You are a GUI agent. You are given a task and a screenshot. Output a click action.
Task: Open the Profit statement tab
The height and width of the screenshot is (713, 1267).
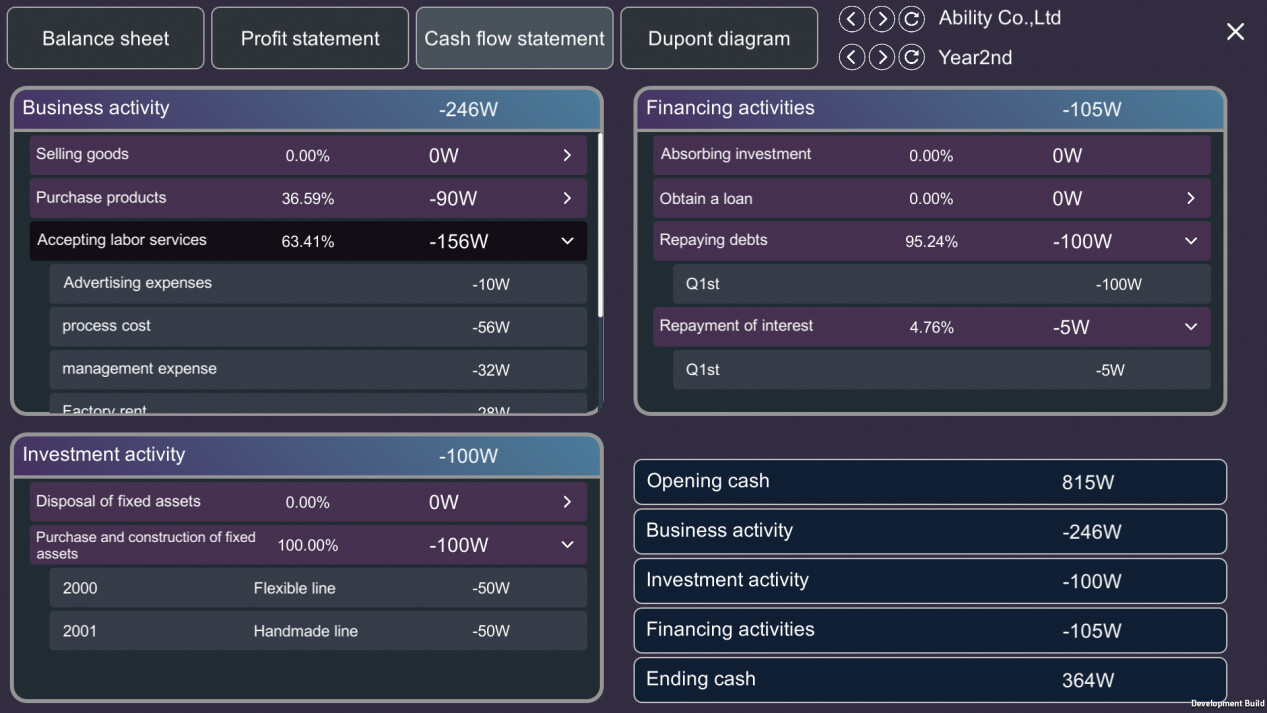point(310,39)
